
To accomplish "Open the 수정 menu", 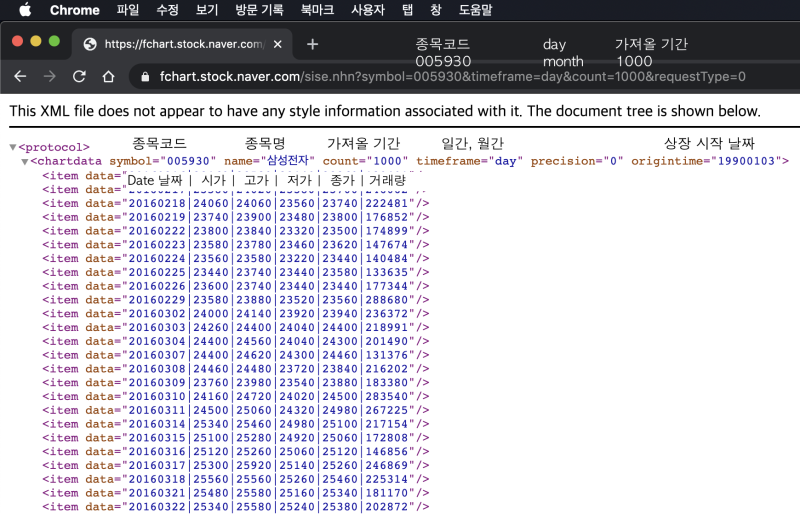I will pyautogui.click(x=167, y=10).
